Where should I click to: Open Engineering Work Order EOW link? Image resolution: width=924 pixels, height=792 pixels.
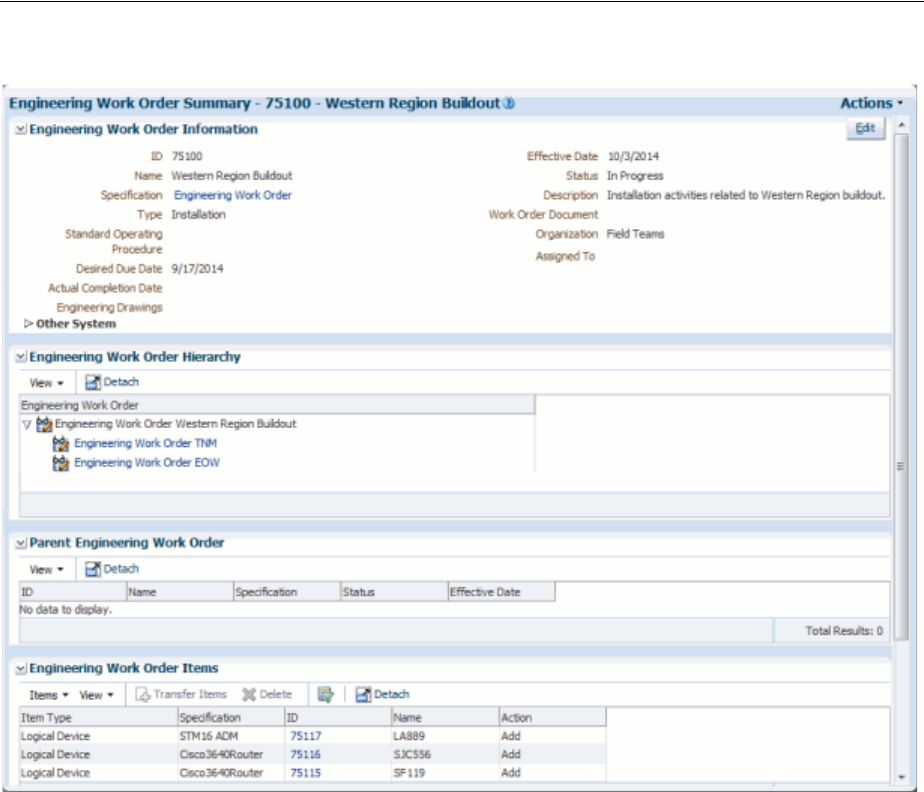[146, 463]
